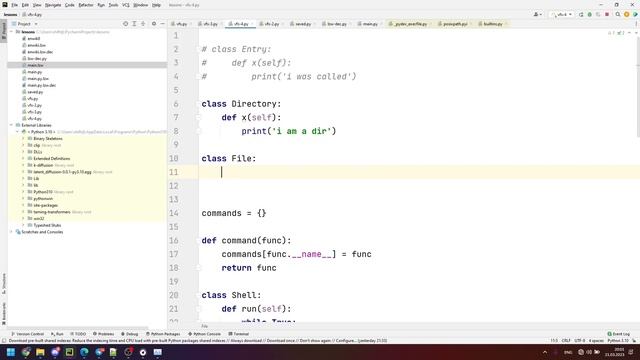Hide the Project tool window
The image size is (640, 360).
click(x=162, y=24)
